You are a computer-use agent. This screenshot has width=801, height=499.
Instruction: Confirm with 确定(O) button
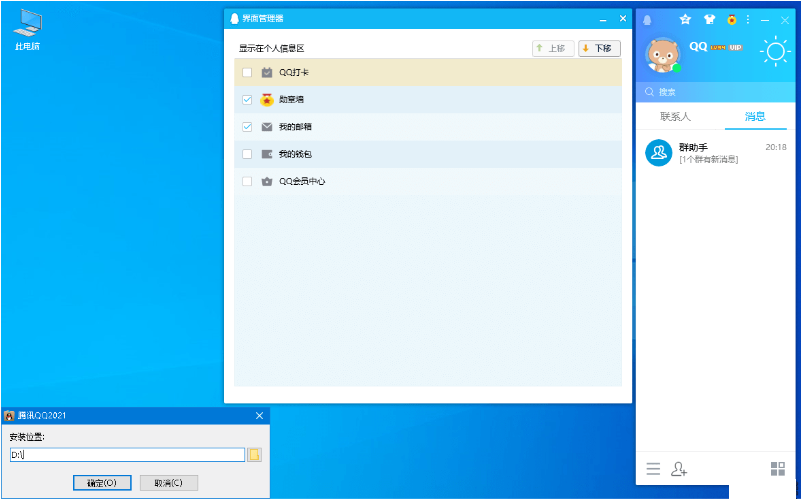point(102,483)
